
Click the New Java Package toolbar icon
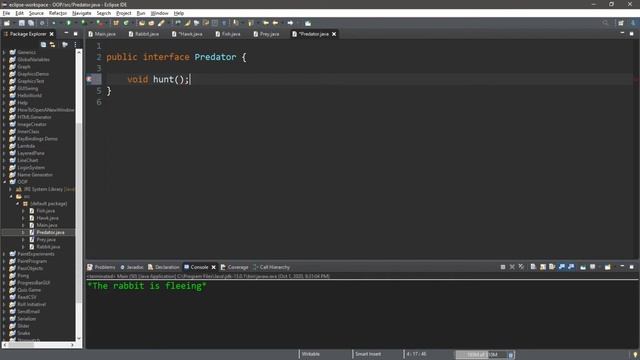pos(116,23)
